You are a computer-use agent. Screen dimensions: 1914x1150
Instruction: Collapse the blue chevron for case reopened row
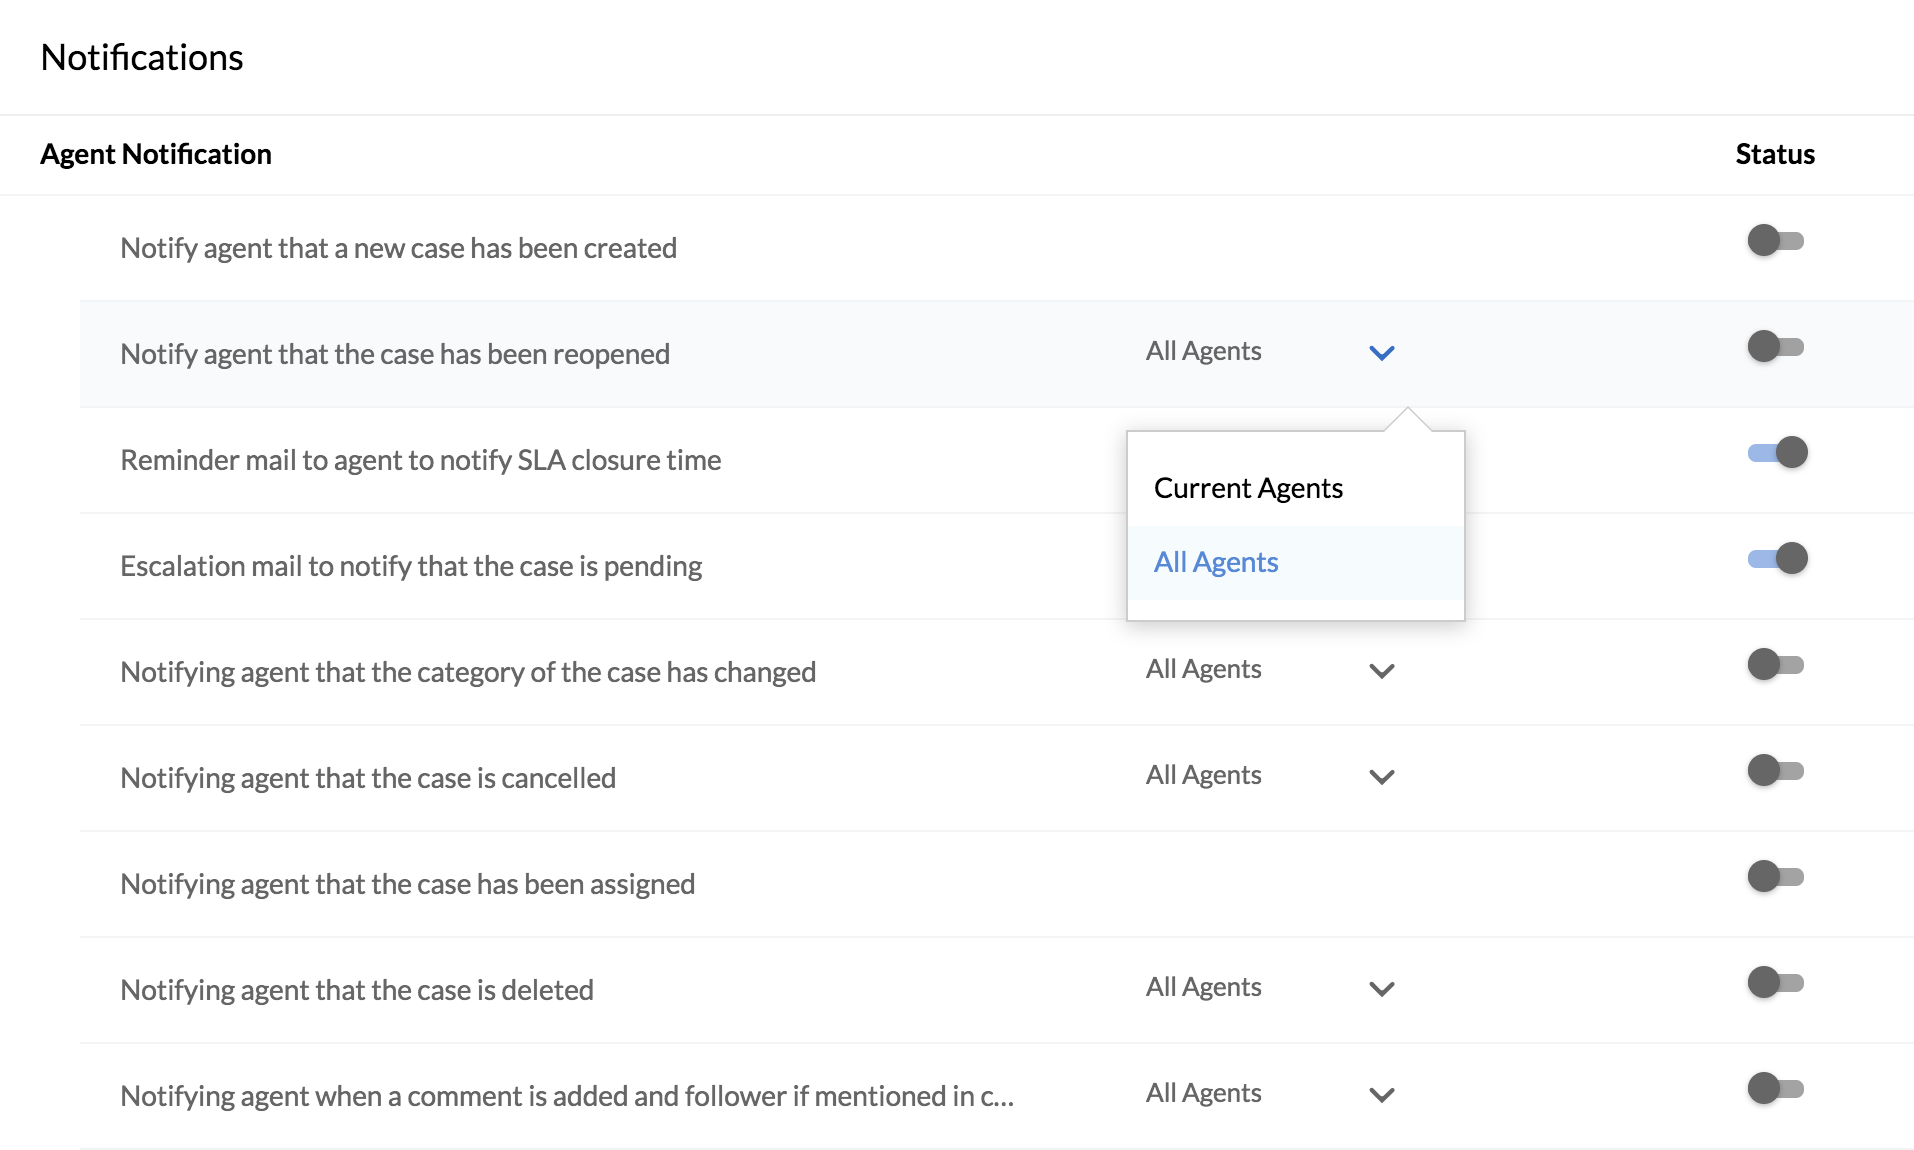(x=1382, y=353)
